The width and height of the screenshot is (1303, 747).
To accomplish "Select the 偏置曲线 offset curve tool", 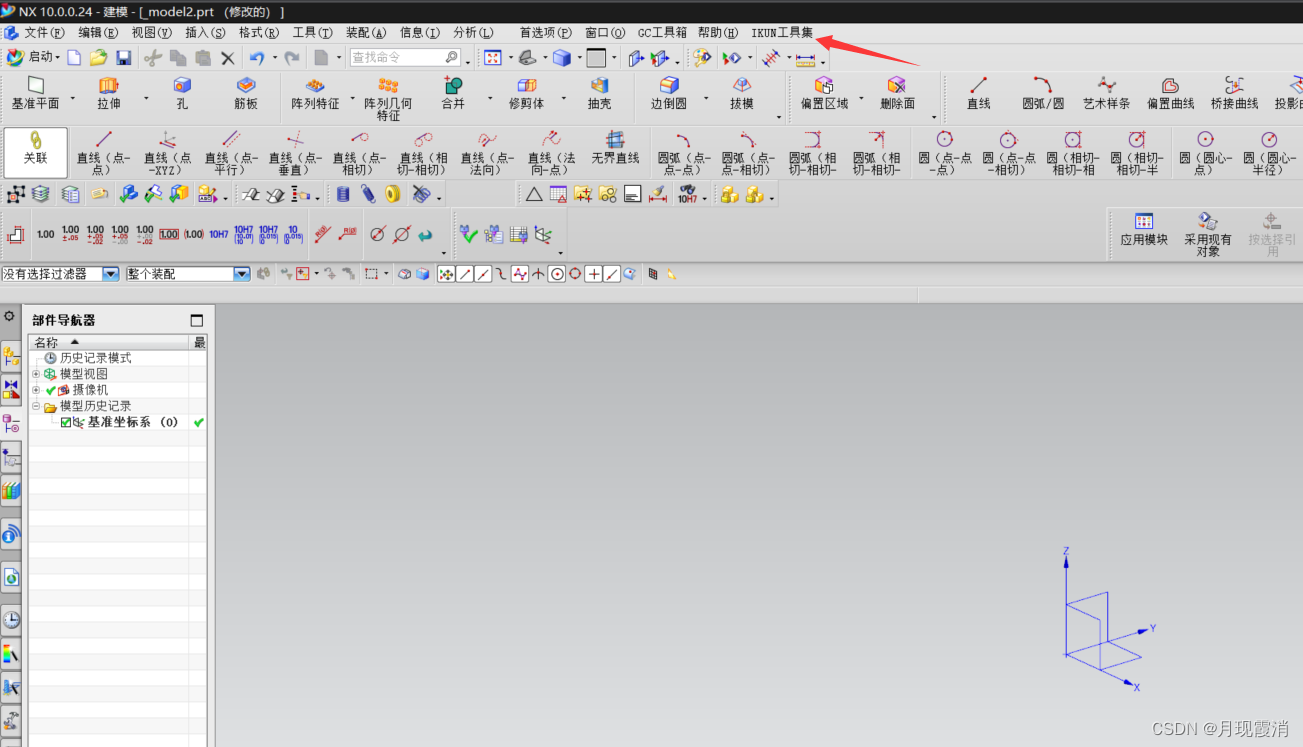I will [x=1170, y=94].
